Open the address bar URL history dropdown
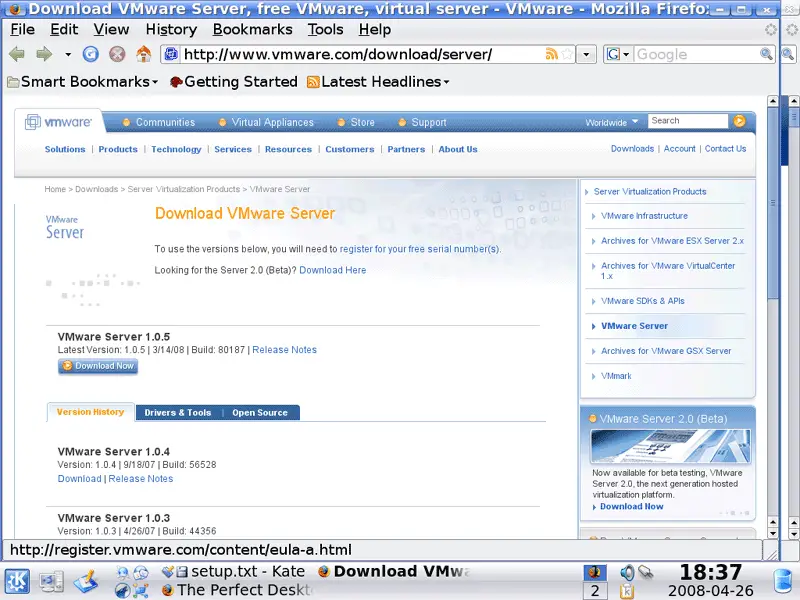This screenshot has width=800, height=600. (x=586, y=54)
